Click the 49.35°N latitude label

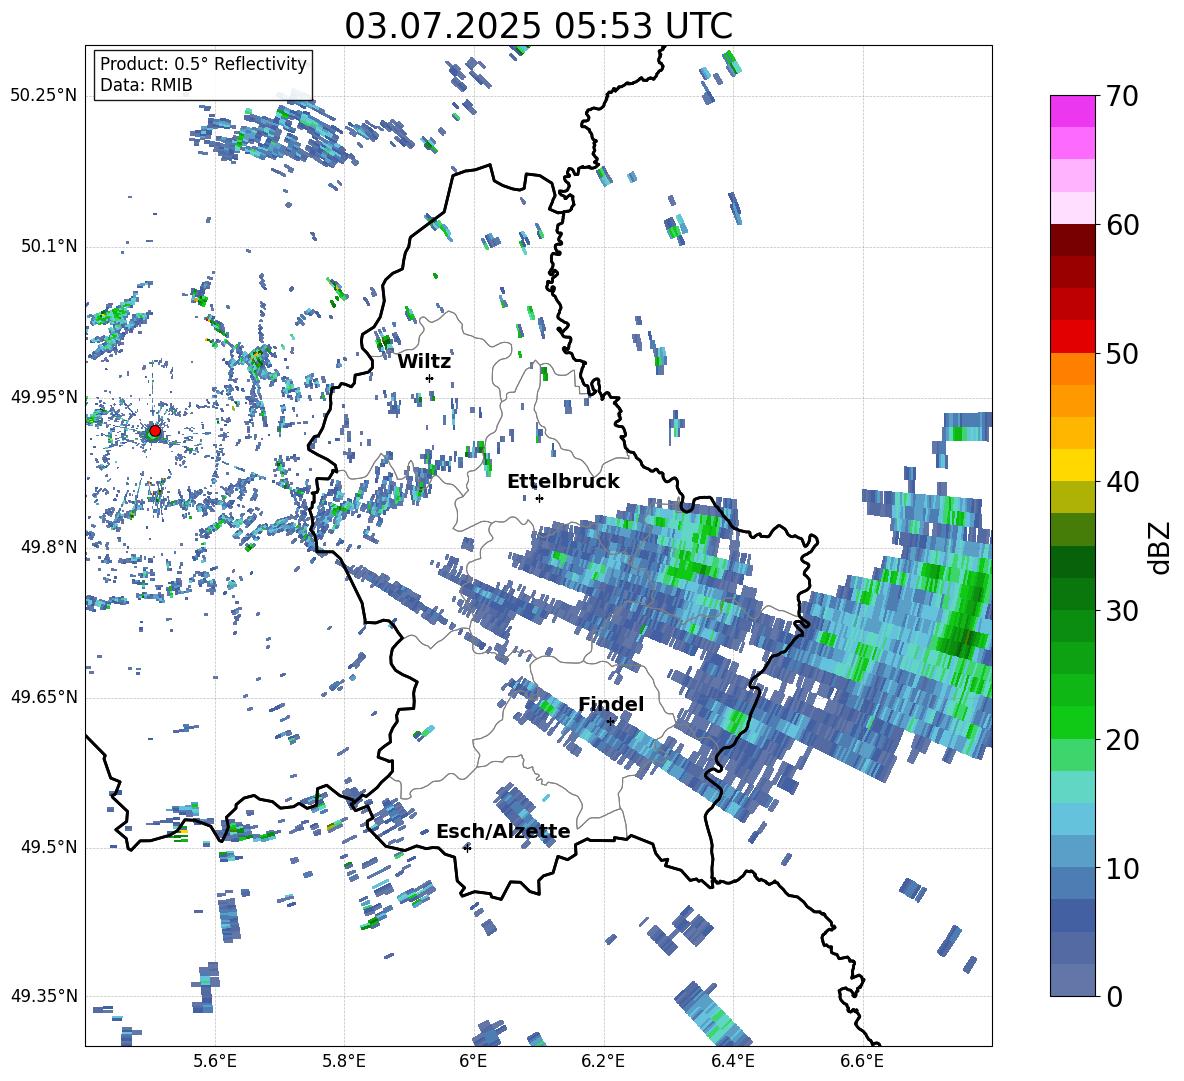[44, 996]
